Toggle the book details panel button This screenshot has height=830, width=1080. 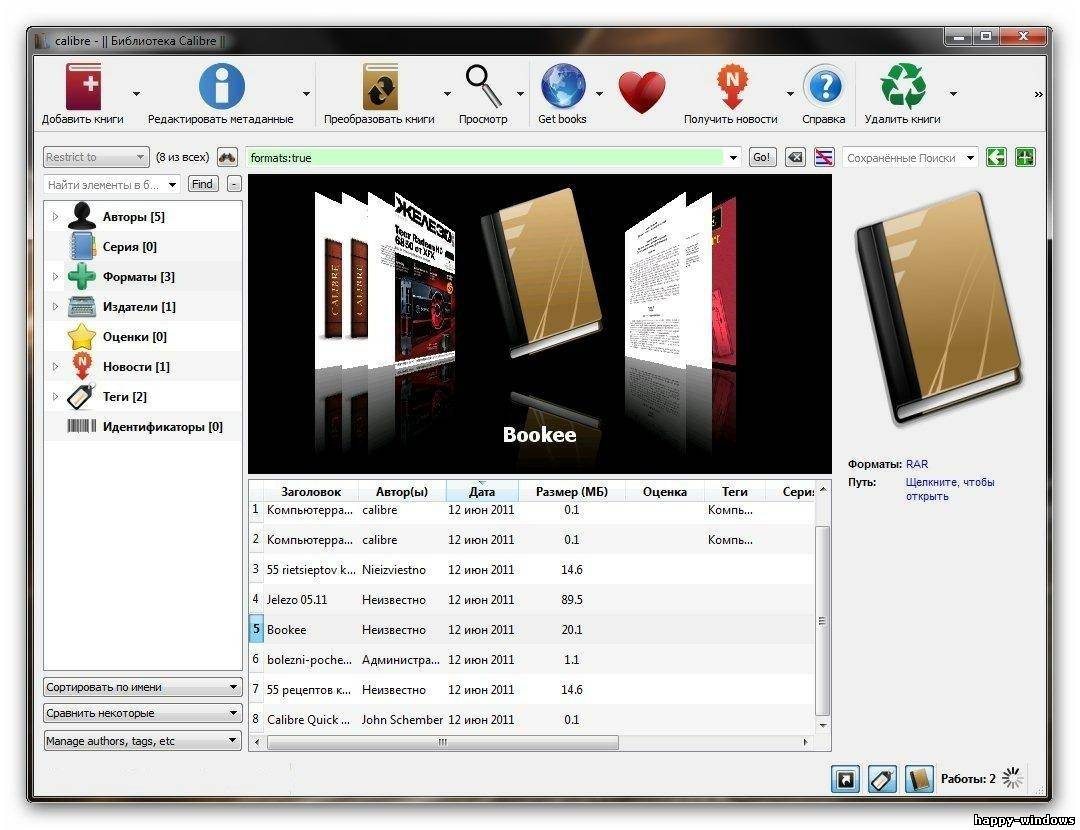pos(919,779)
